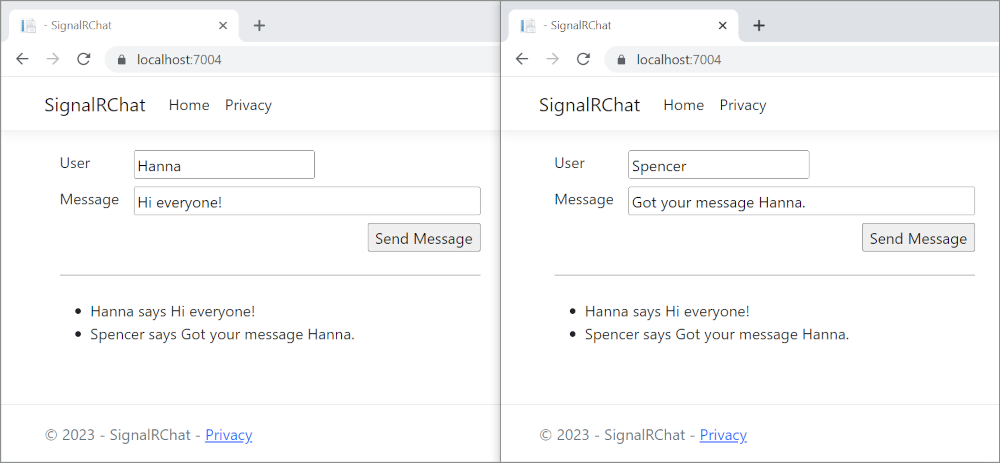
Task: Open a new tab in the left browser
Action: [259, 26]
